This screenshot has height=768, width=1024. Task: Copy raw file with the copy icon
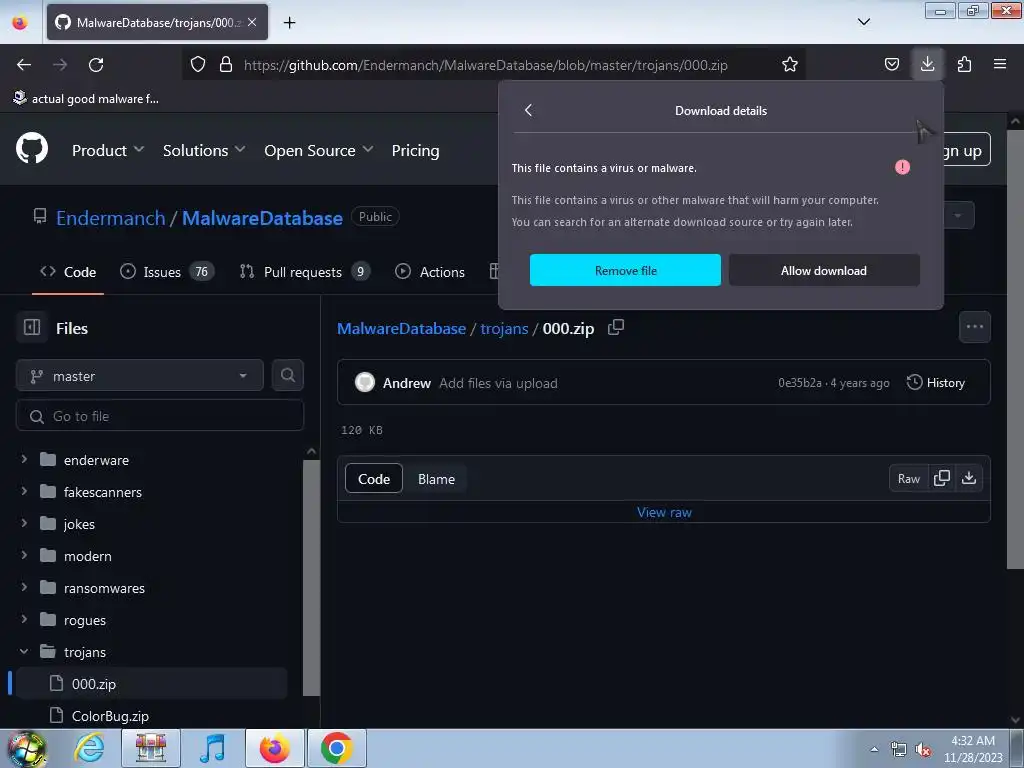click(x=942, y=479)
